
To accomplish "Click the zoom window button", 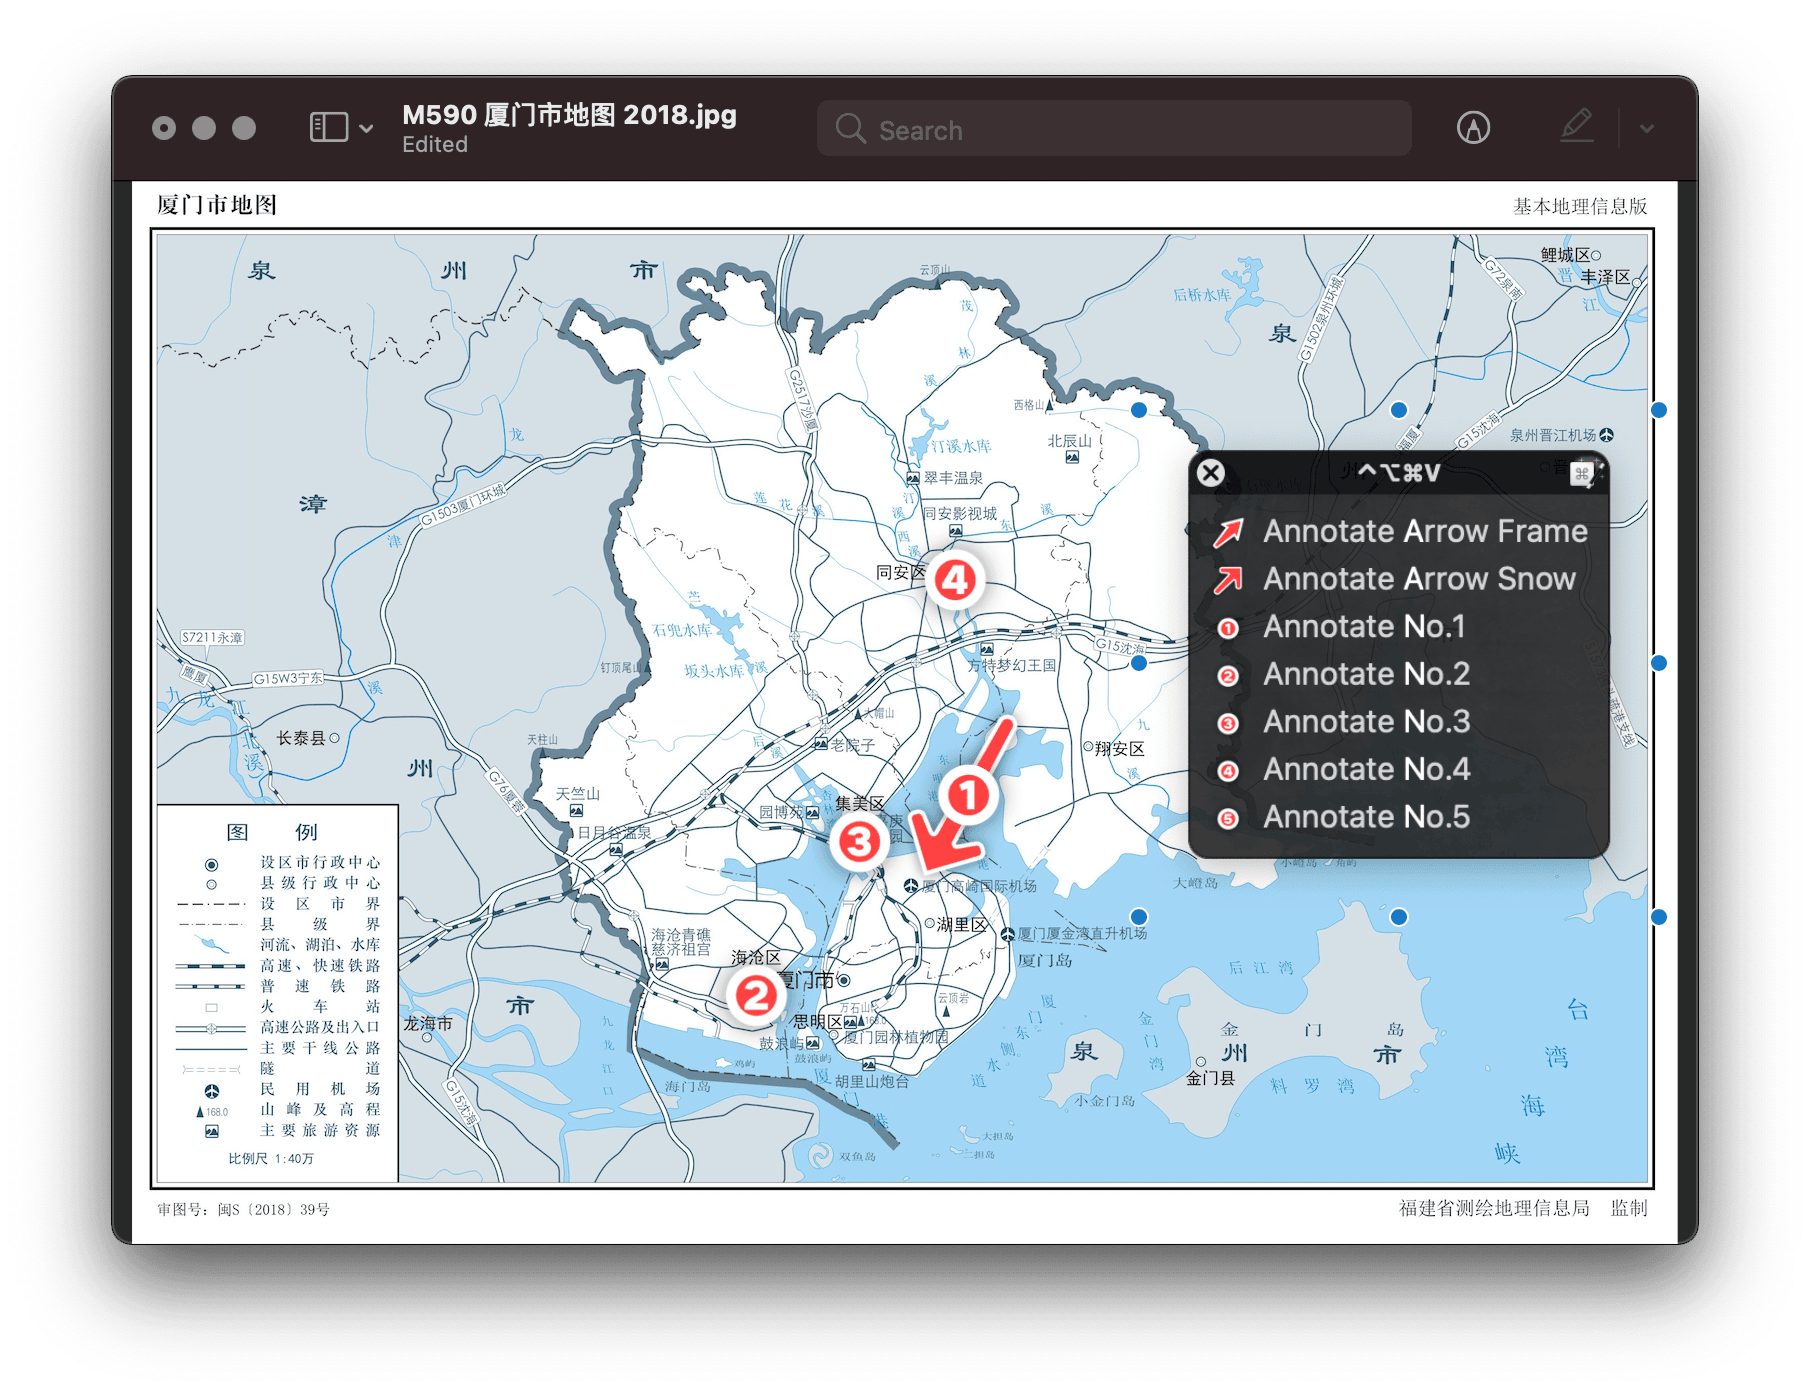I will [244, 128].
